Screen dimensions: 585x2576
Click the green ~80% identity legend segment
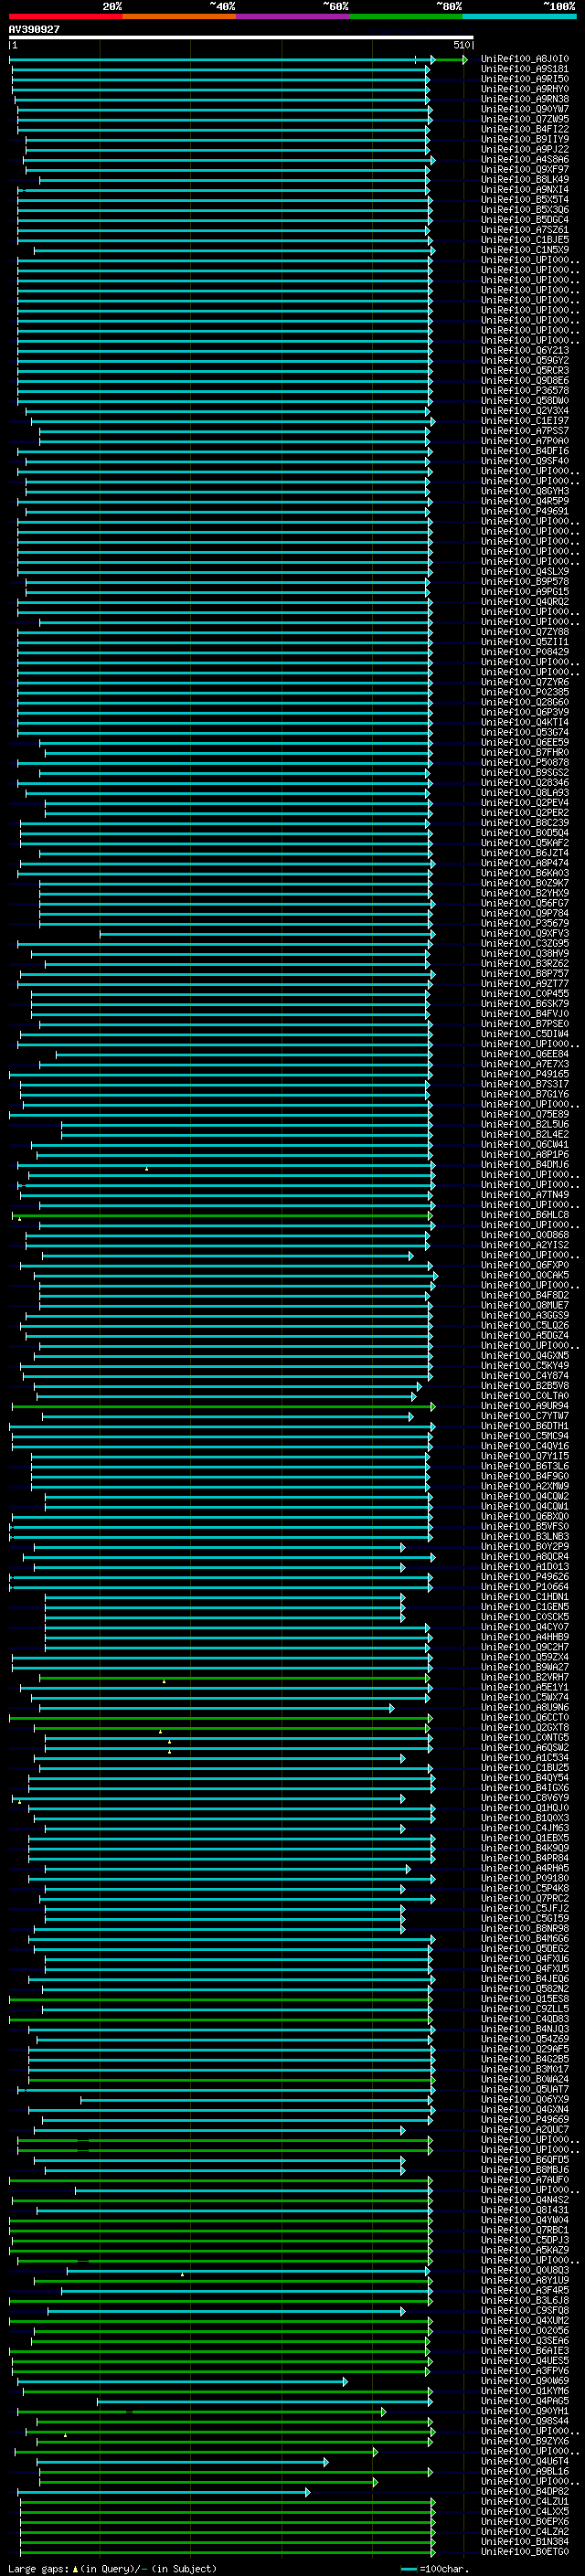pyautogui.click(x=406, y=17)
